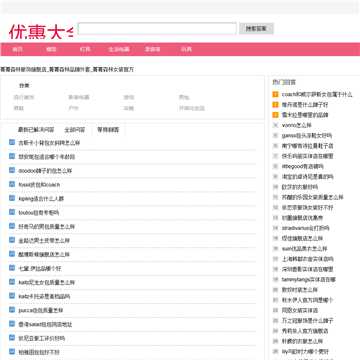Open hot answer tammytangs实体店在哪
360x360 pixels.
coord(309,279)
